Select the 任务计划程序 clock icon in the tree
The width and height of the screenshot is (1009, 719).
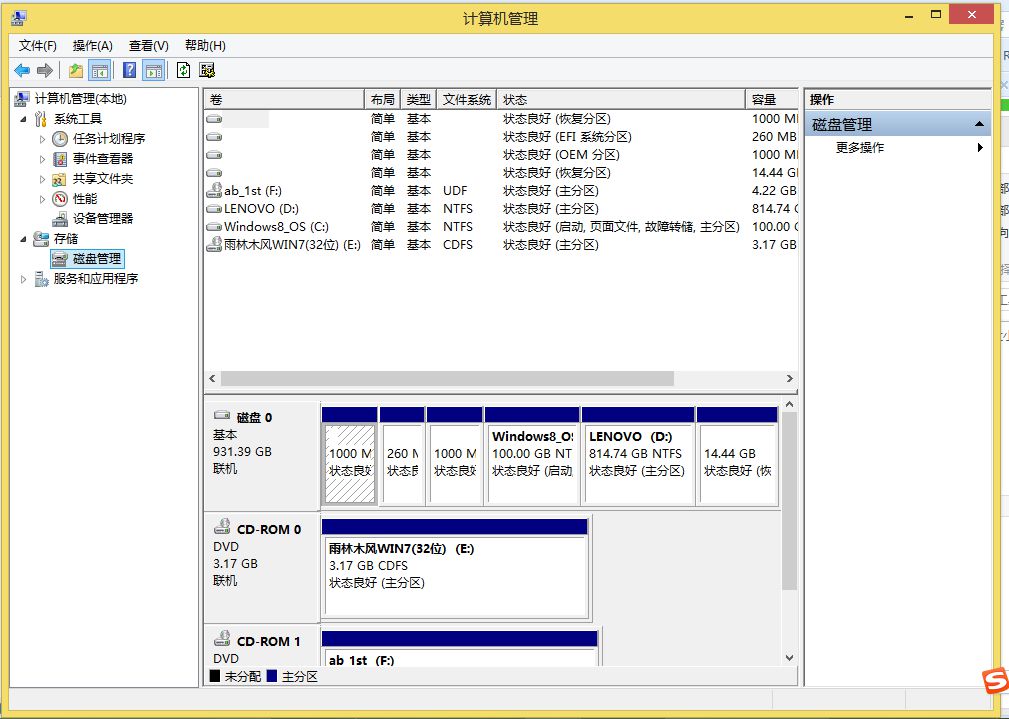[x=60, y=138]
